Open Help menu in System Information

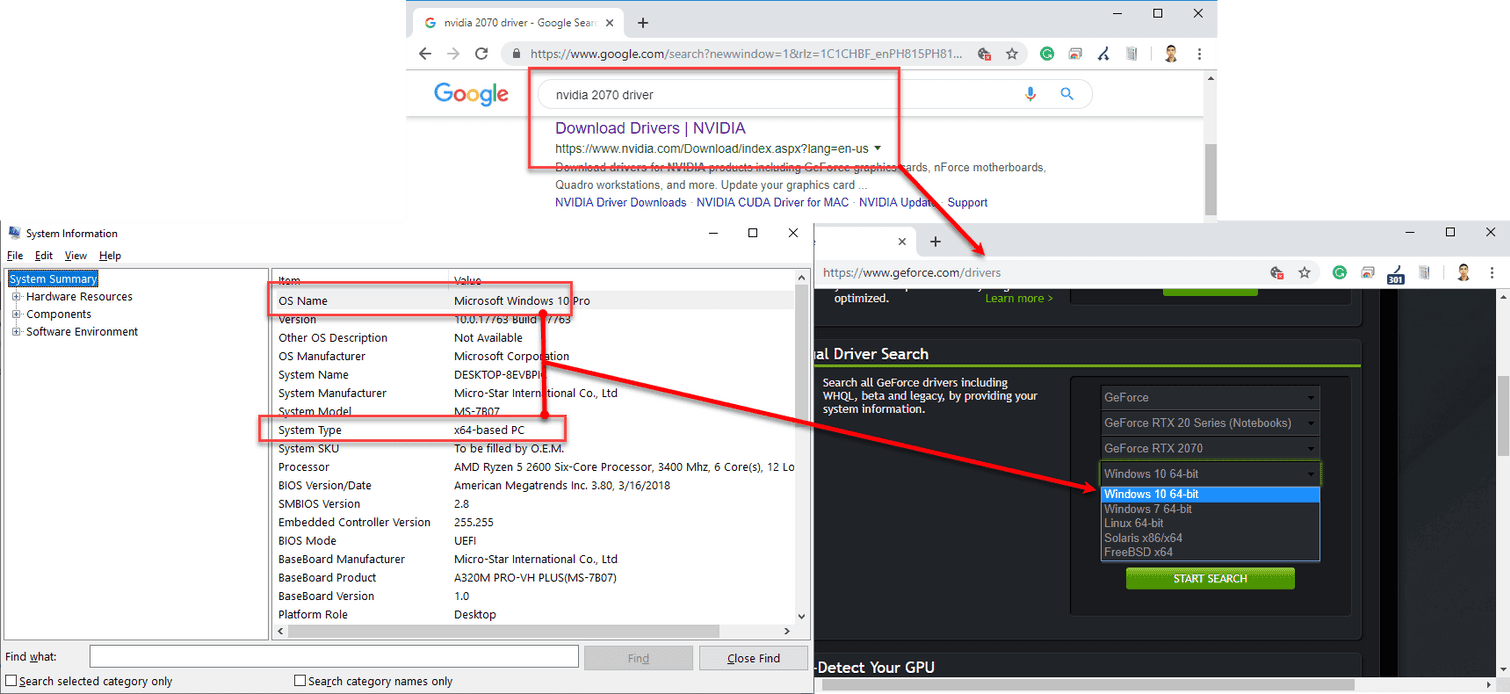[110, 256]
